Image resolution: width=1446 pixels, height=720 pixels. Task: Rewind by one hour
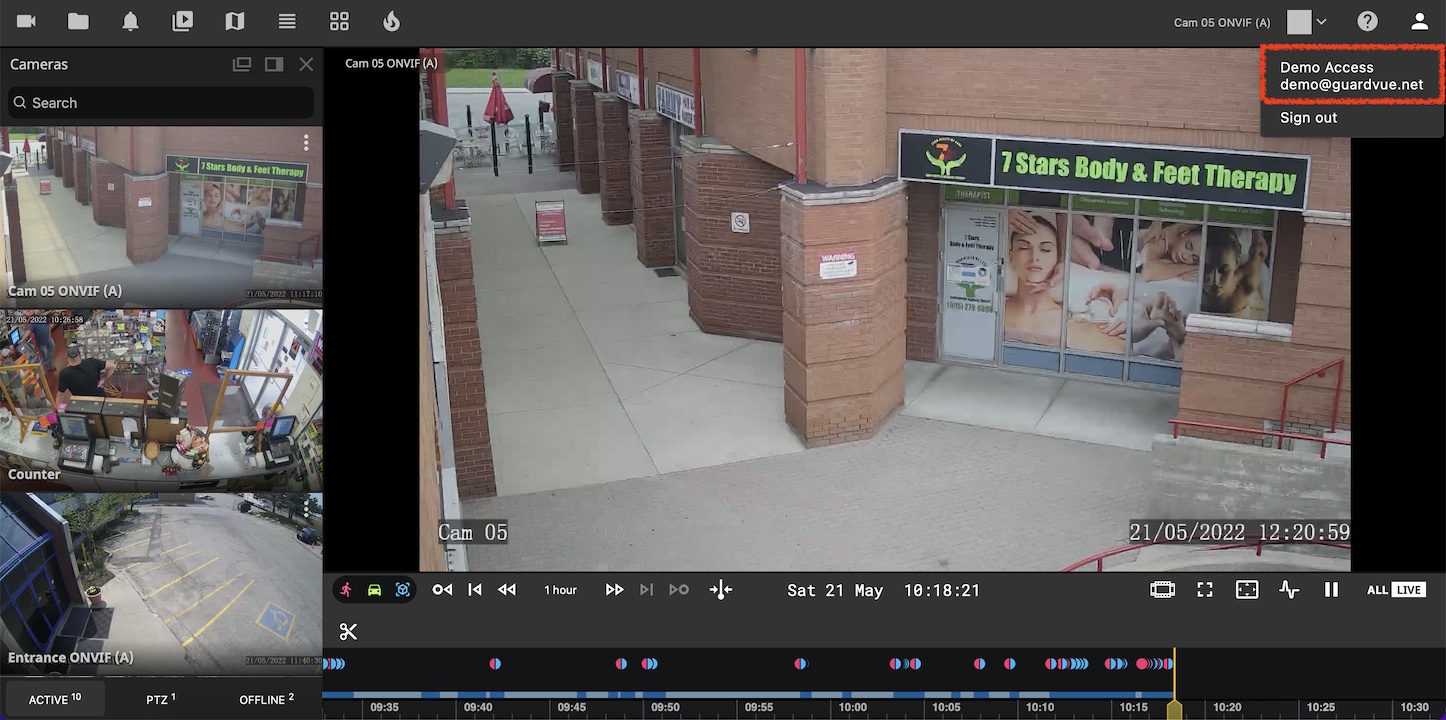(x=507, y=590)
